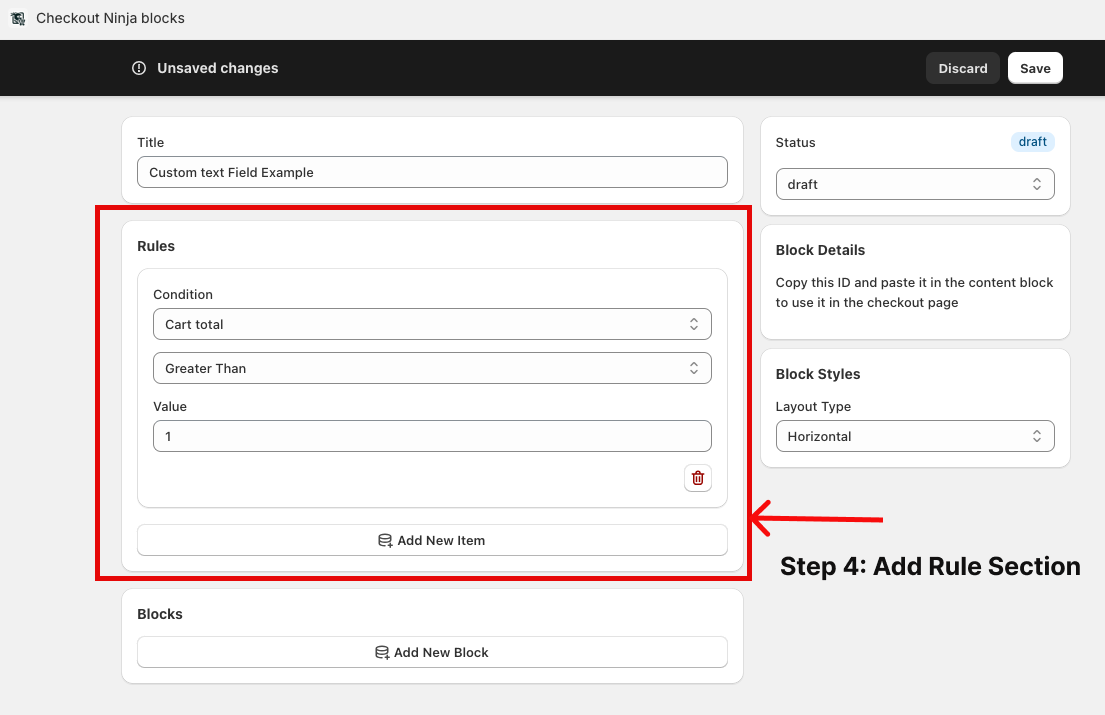Screen dimensions: 1105x715
Task: Delete the rule with the trash icon
Action: [698, 478]
